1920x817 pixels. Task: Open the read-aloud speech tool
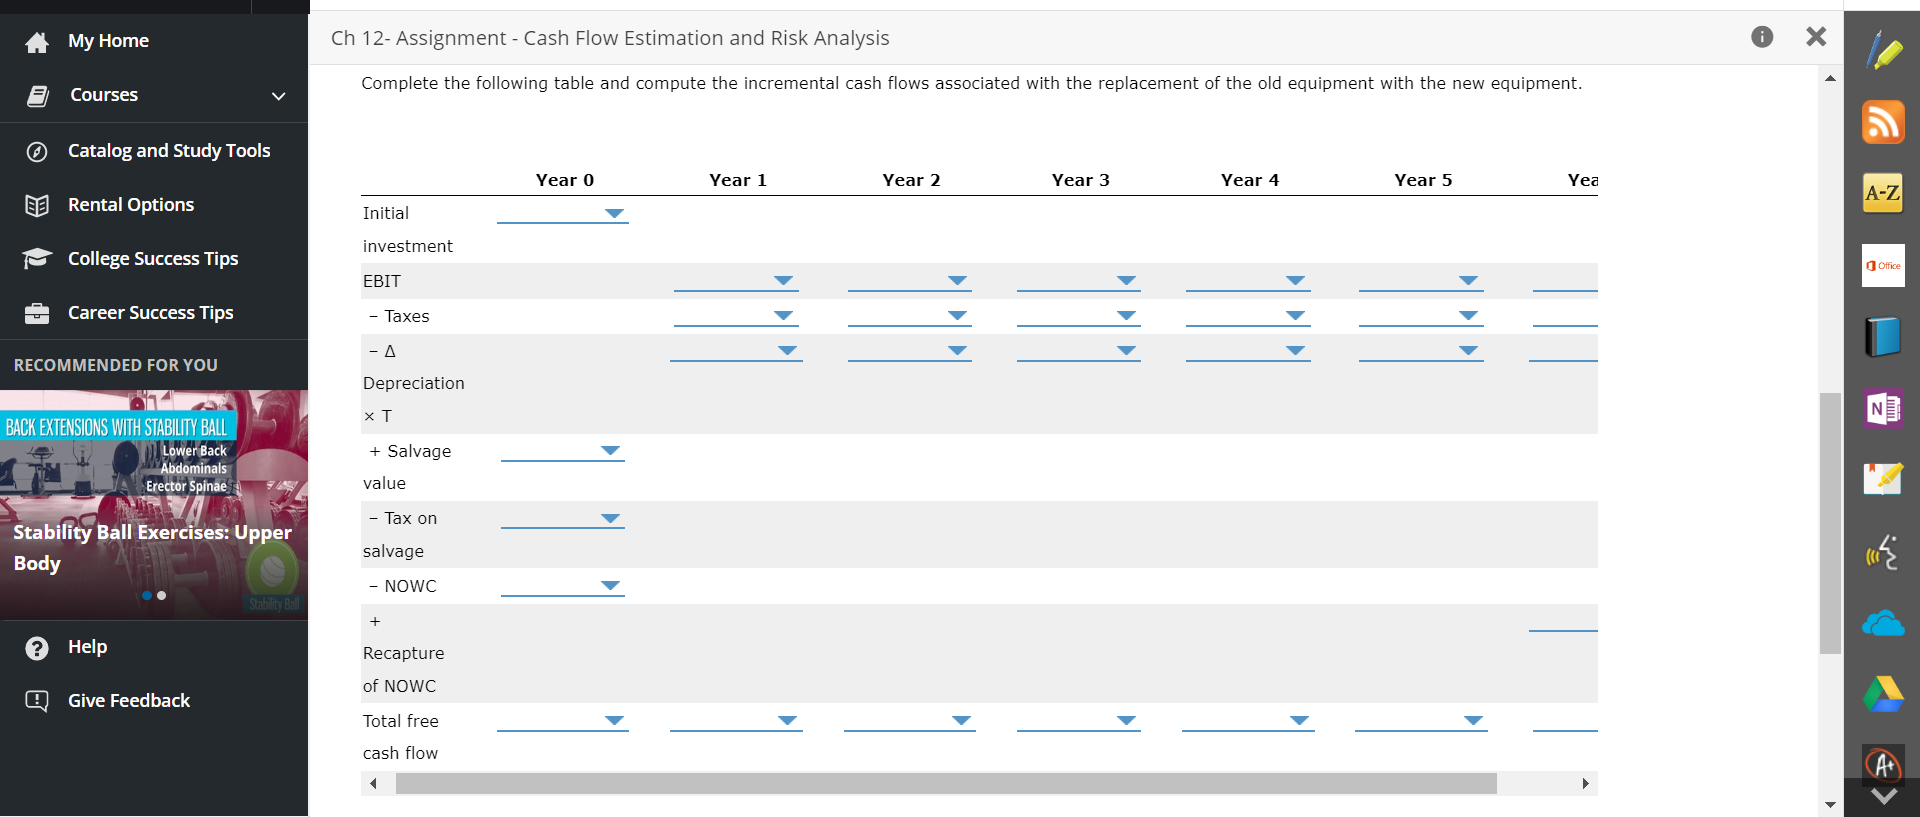click(x=1883, y=552)
